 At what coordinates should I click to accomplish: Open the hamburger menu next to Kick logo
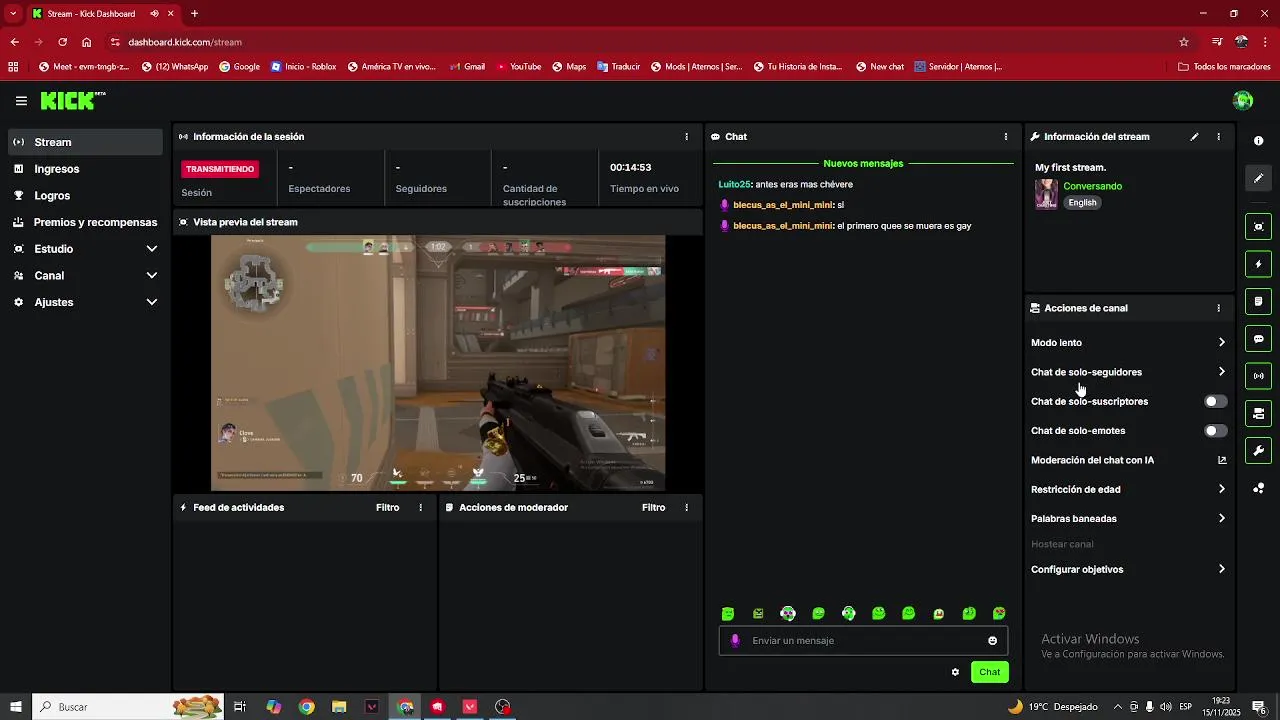click(21, 101)
